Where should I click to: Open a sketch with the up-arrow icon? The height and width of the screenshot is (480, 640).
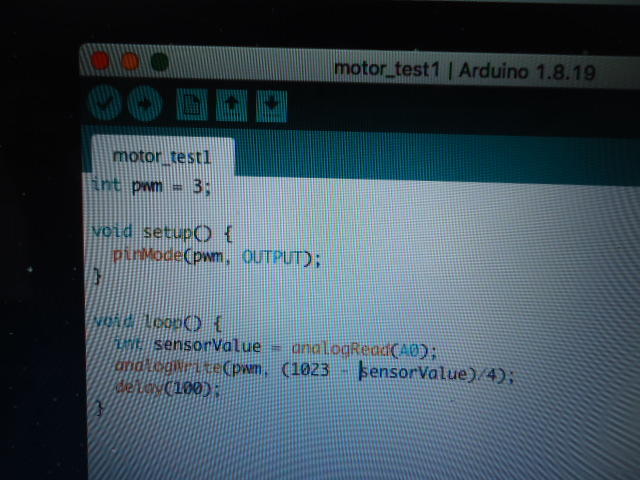point(231,105)
